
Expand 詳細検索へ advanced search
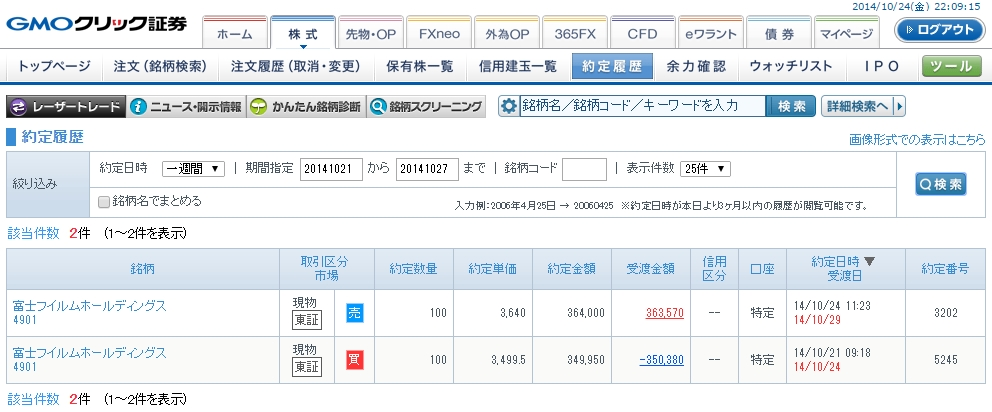(863, 106)
